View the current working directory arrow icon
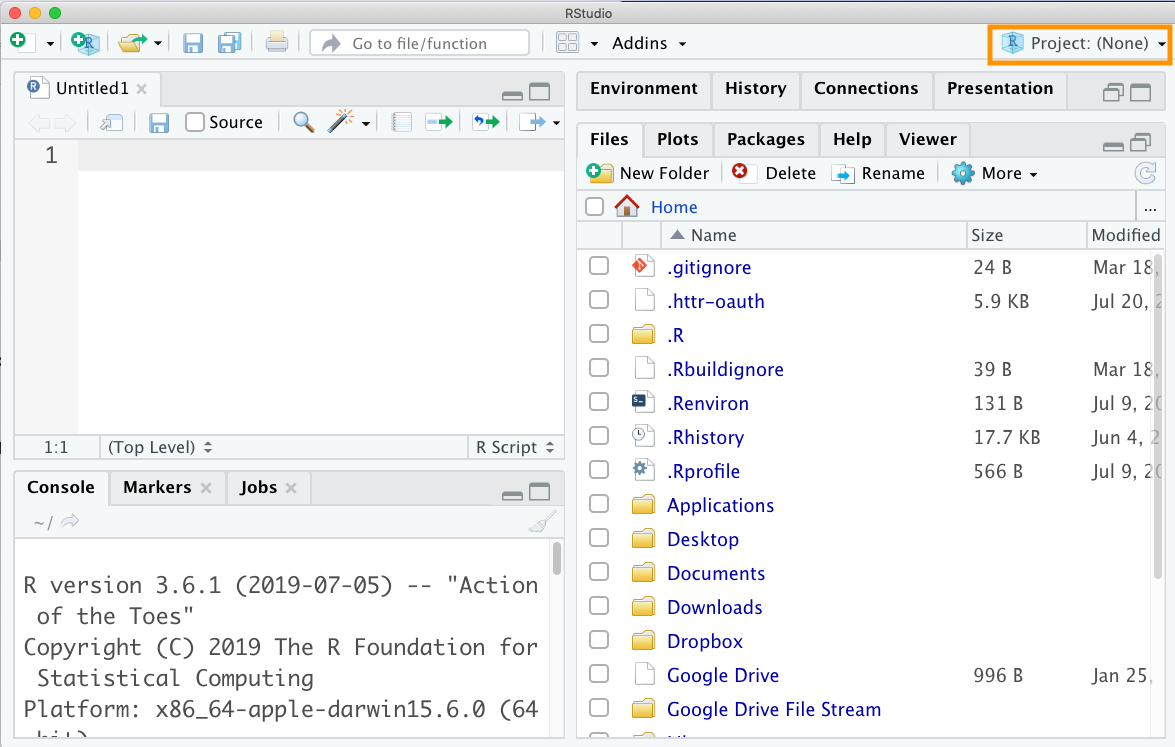Screen dimensions: 1175x747 tap(70, 521)
